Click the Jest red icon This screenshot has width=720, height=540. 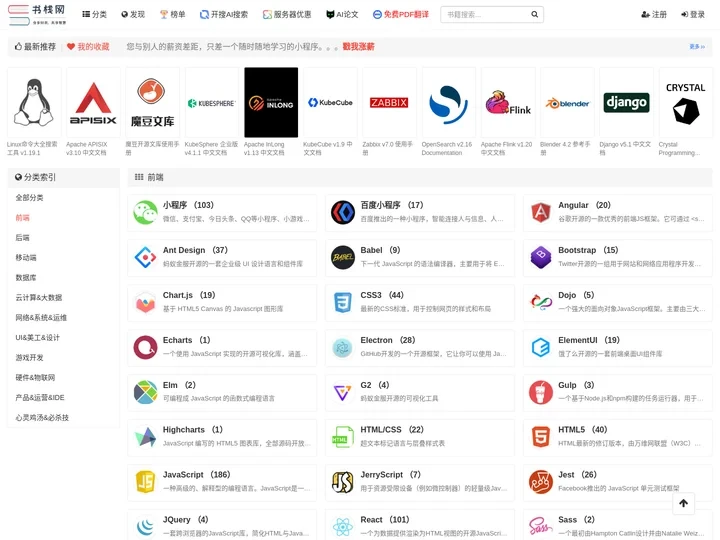click(x=541, y=482)
